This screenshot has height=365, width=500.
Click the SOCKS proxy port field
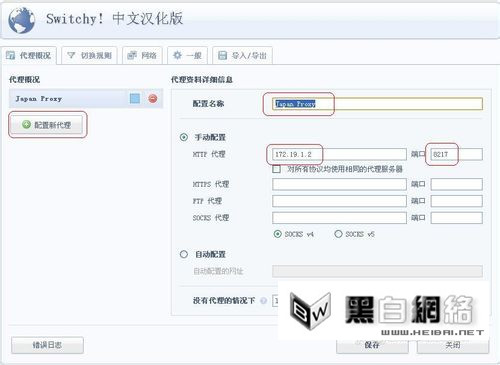[x=456, y=218]
